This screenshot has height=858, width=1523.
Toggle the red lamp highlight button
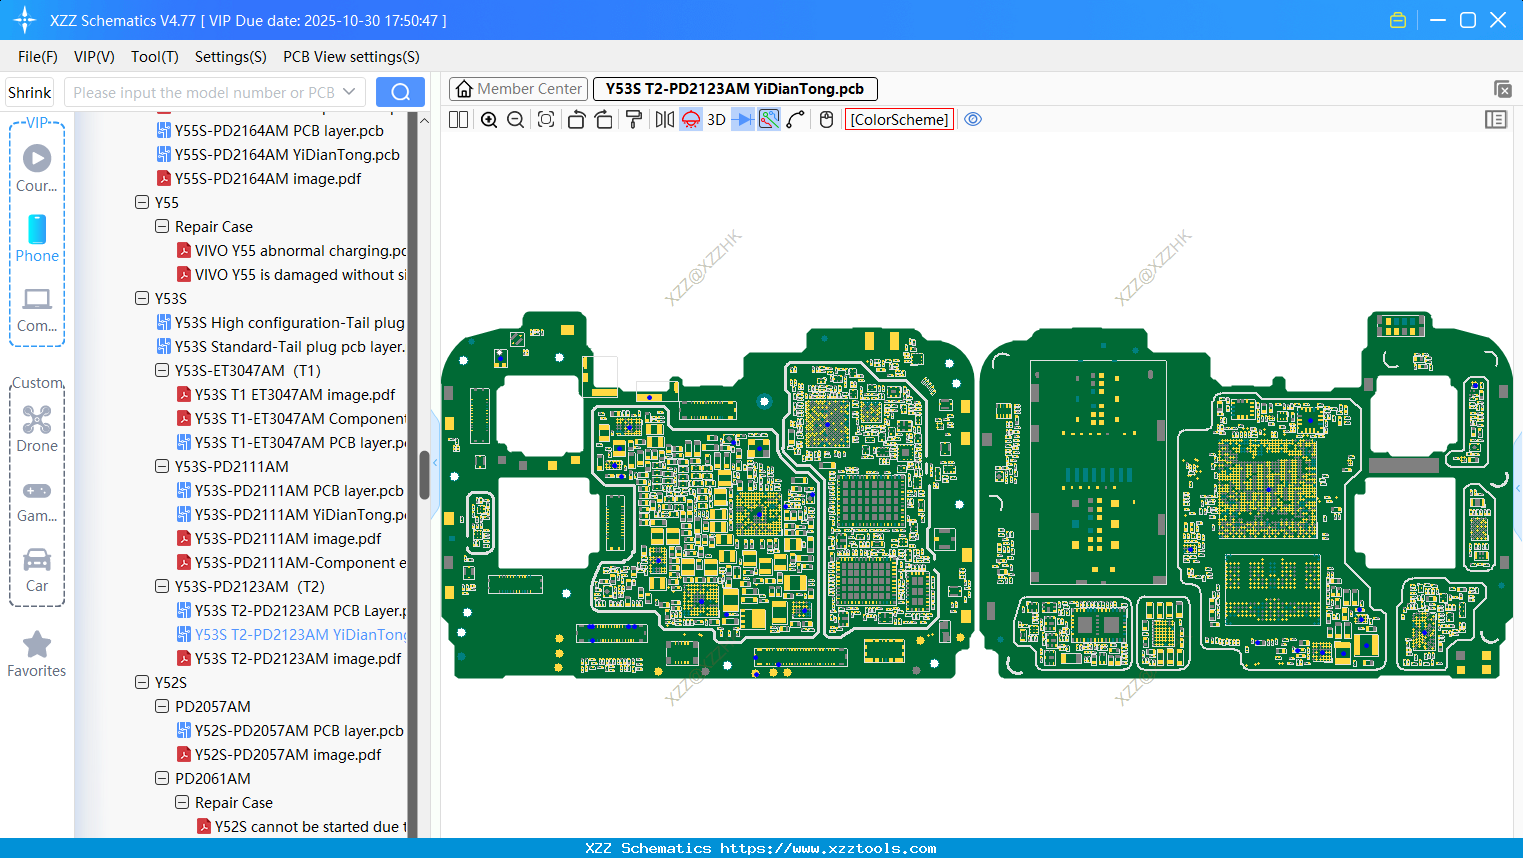point(691,120)
